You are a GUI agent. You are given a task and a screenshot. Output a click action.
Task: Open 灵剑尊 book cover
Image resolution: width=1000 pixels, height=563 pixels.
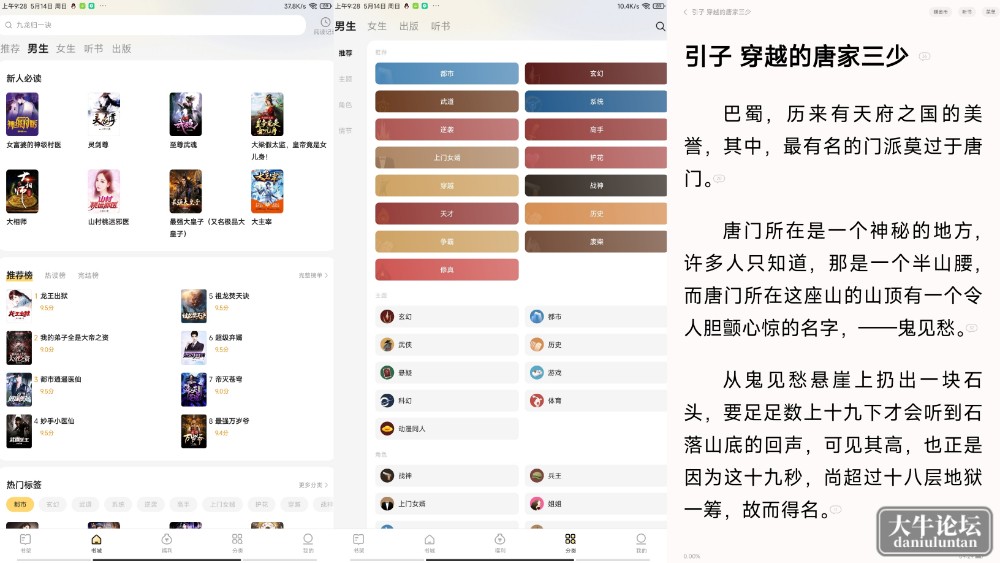pos(104,114)
